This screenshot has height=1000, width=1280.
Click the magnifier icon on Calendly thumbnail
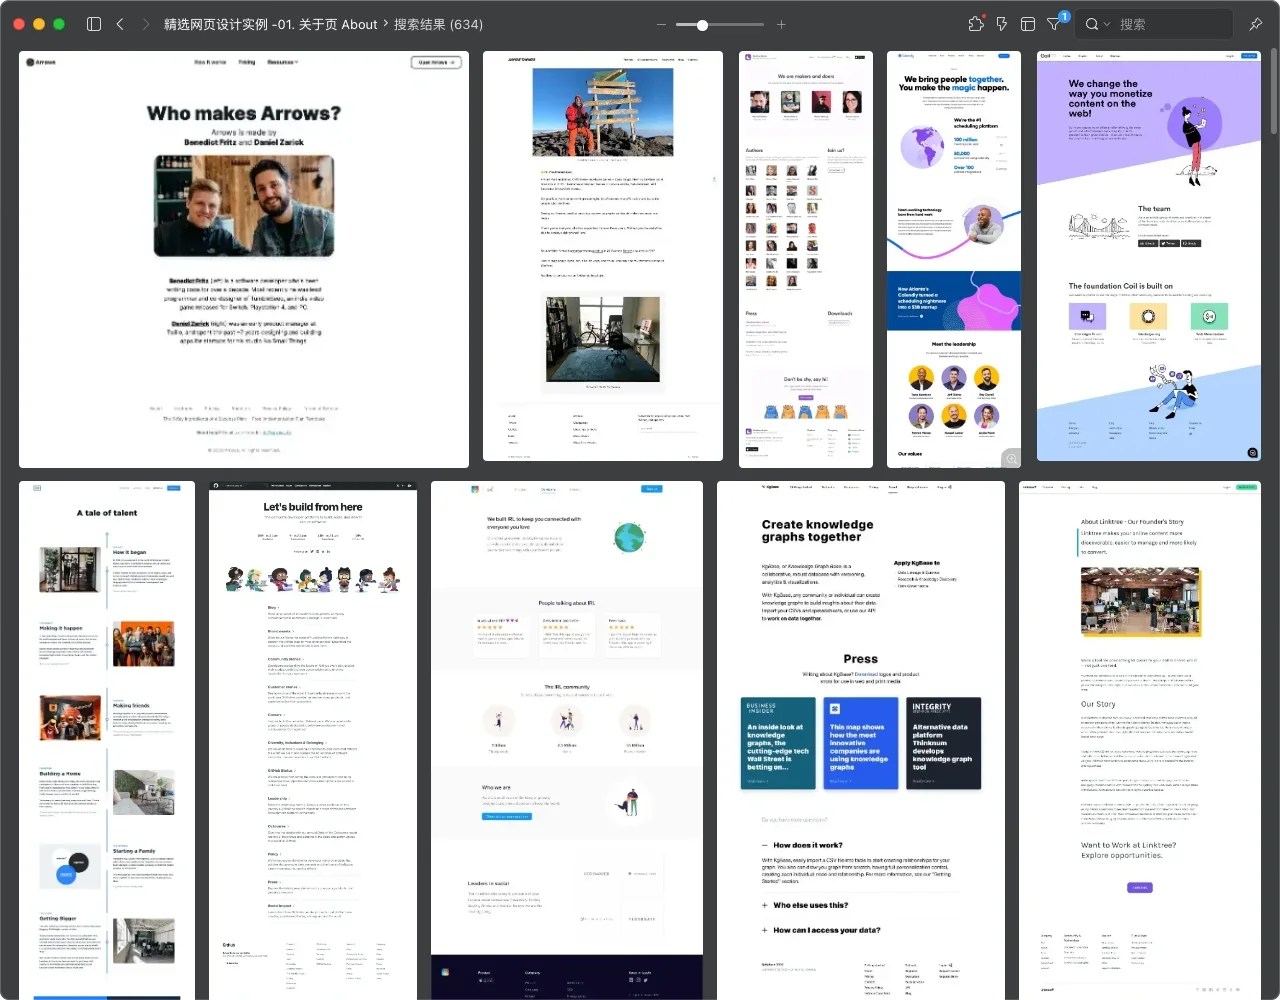[1011, 458]
